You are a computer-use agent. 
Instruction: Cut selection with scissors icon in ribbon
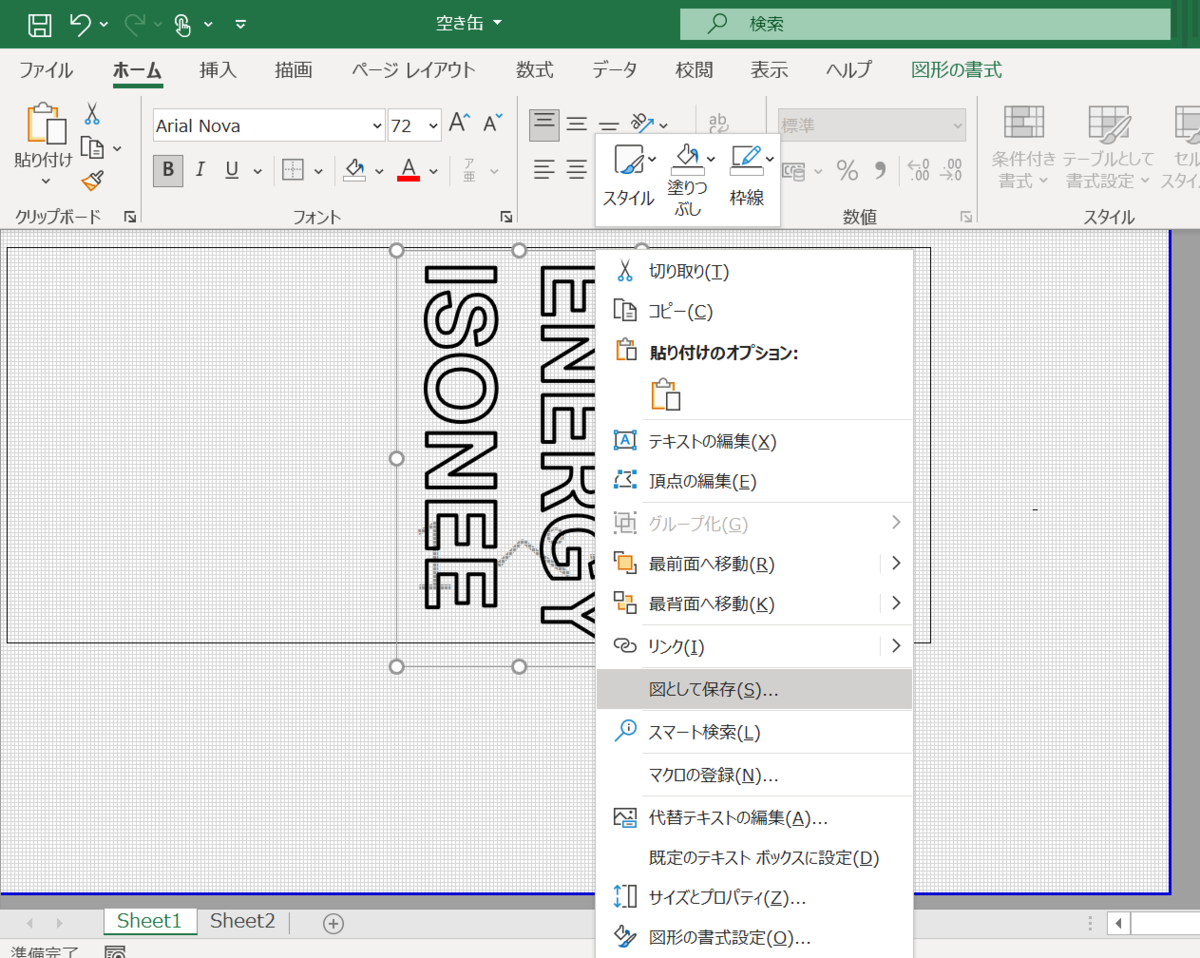point(92,114)
